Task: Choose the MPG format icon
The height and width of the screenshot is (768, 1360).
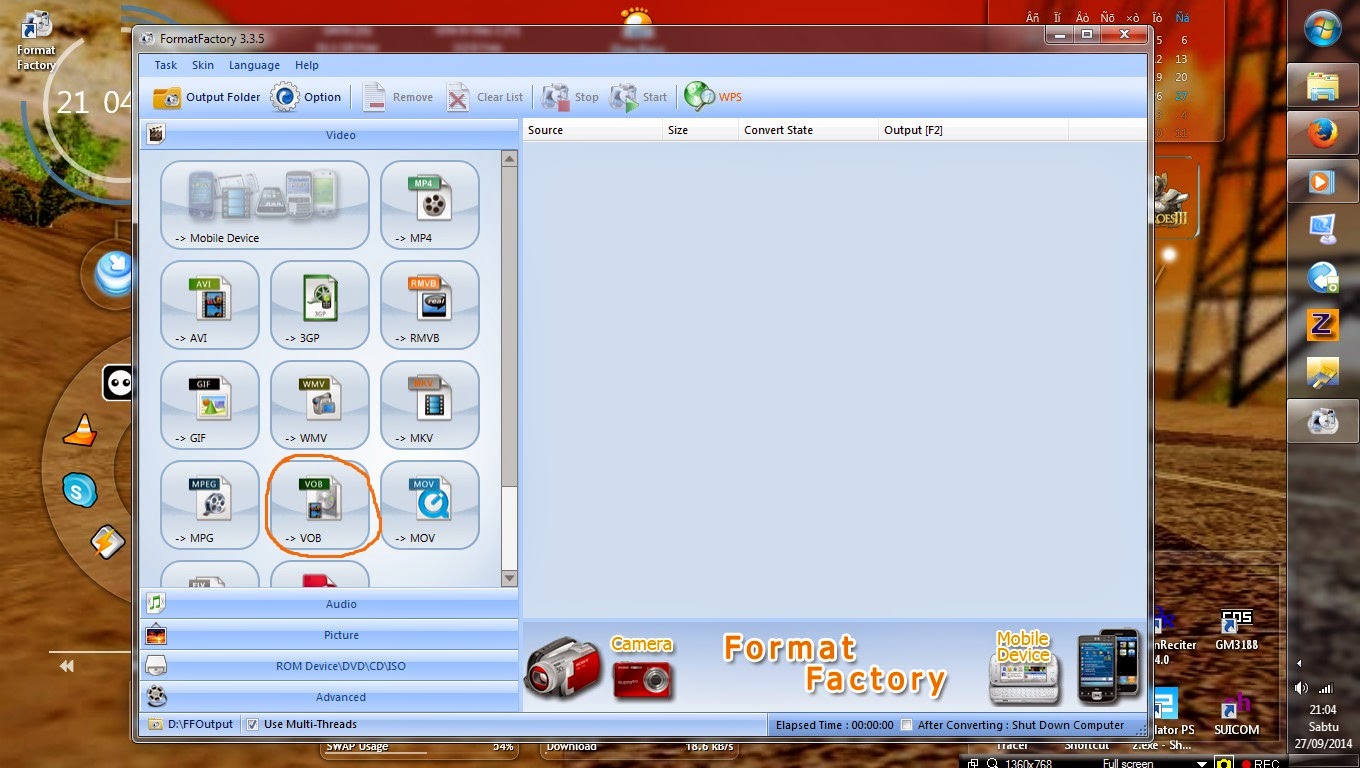Action: (x=210, y=505)
